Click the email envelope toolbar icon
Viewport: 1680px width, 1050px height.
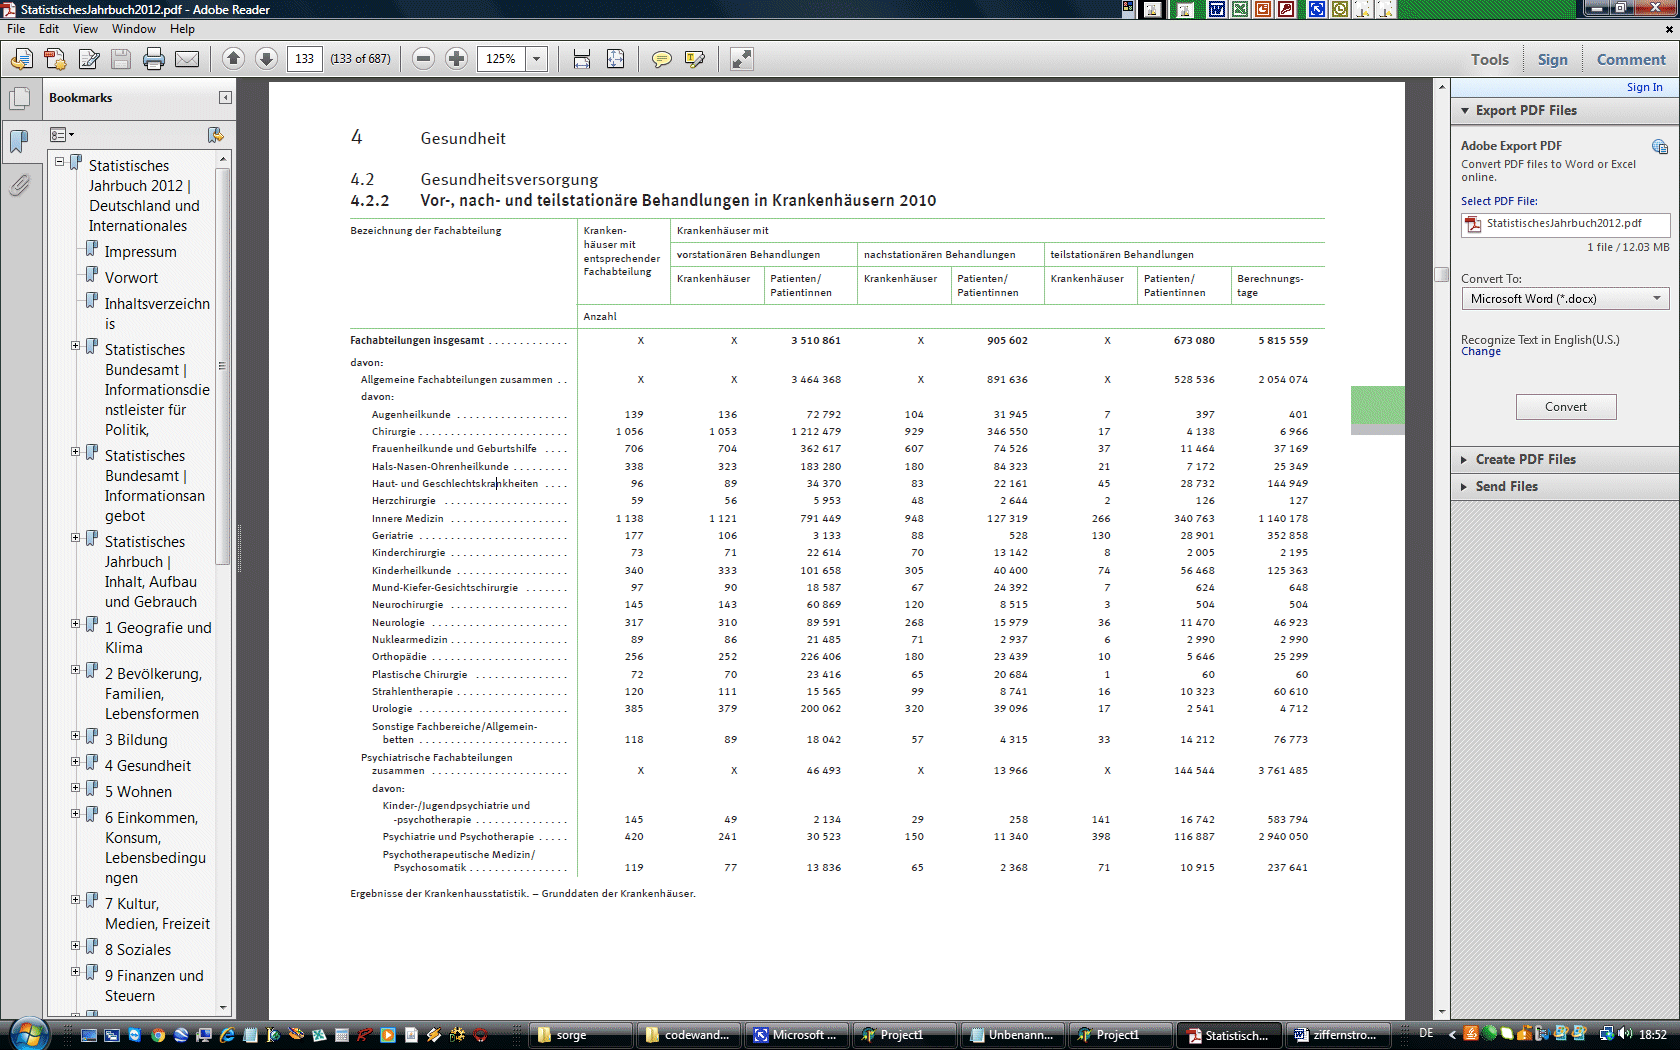click(x=187, y=59)
